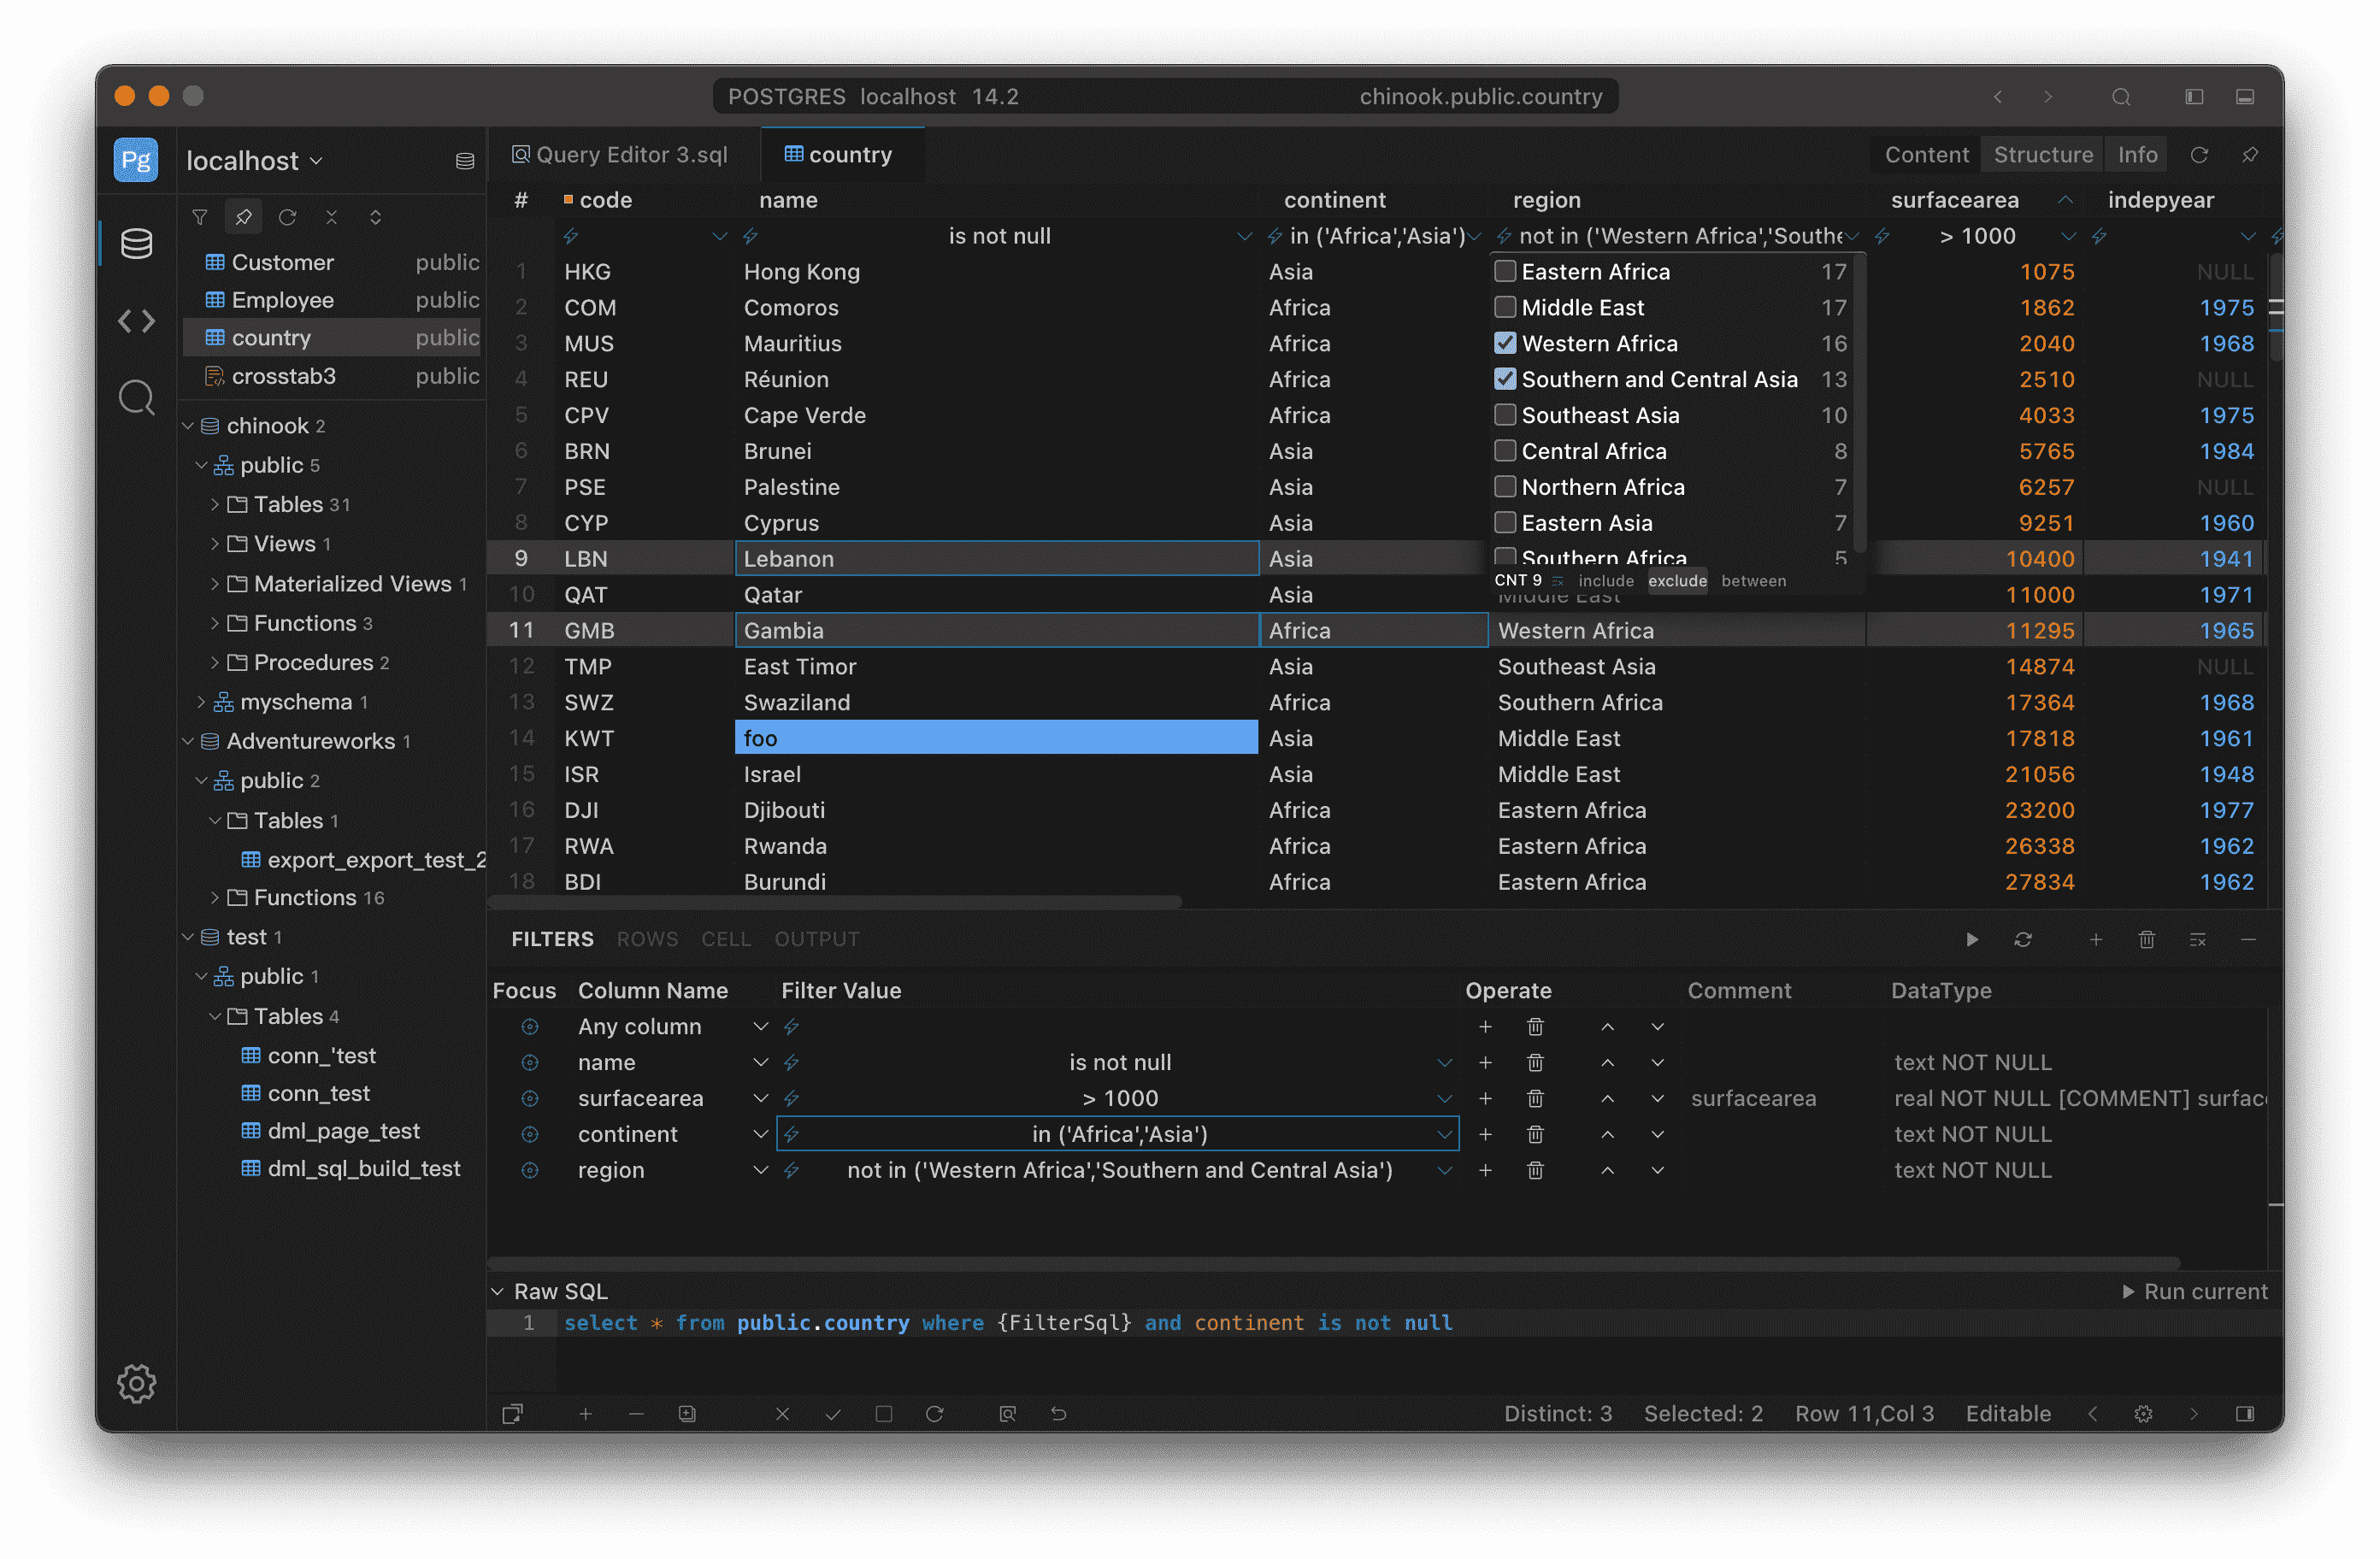Open the search icon in the left sidebar
This screenshot has height=1559, width=2380.
(x=137, y=397)
